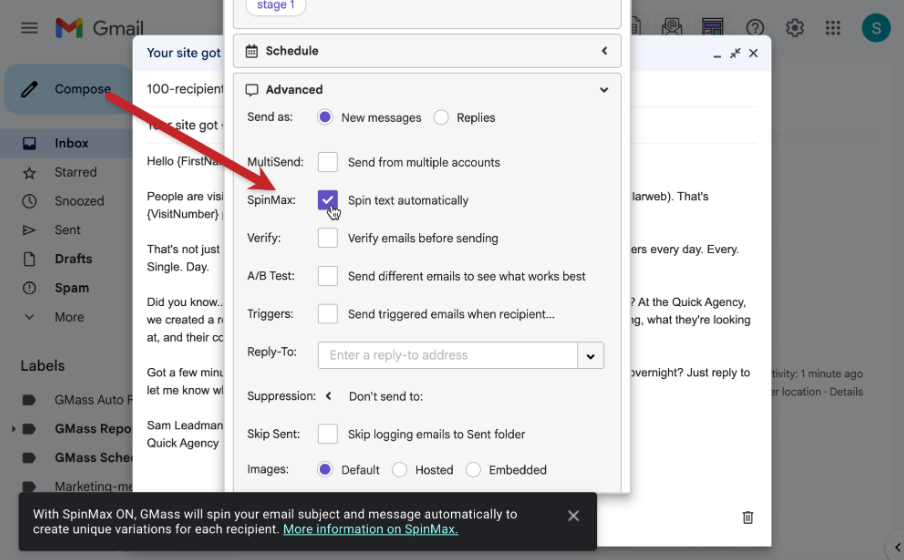
Task: Open the Google apps grid icon
Action: pos(833,28)
